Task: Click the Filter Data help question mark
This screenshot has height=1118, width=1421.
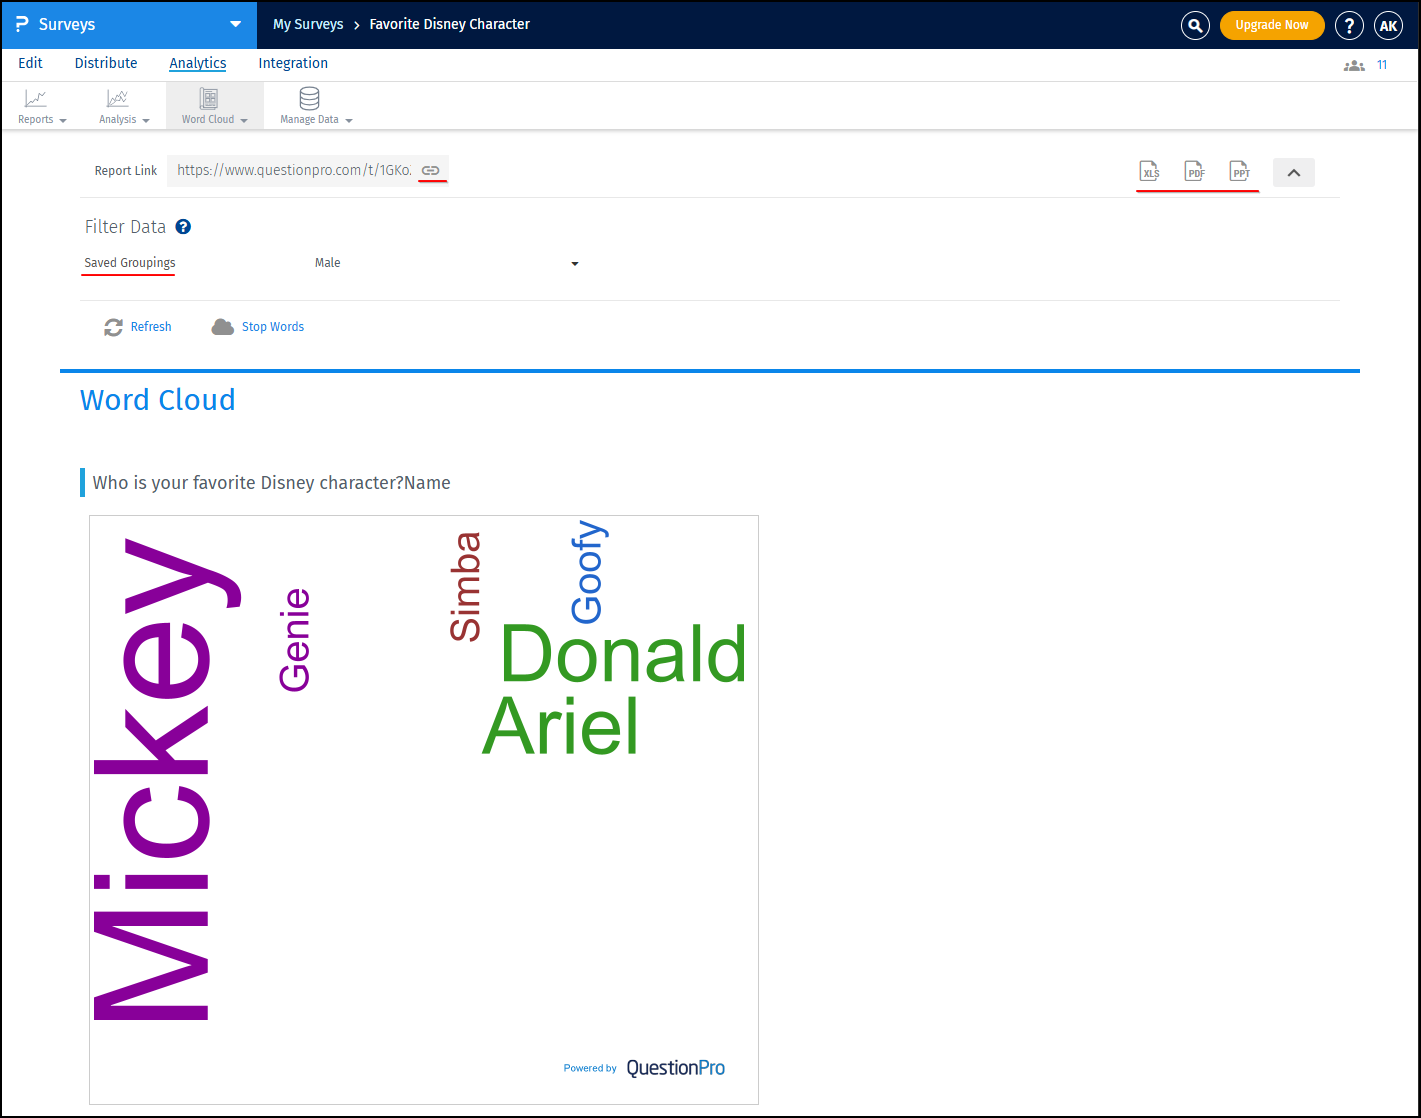Action: click(183, 226)
